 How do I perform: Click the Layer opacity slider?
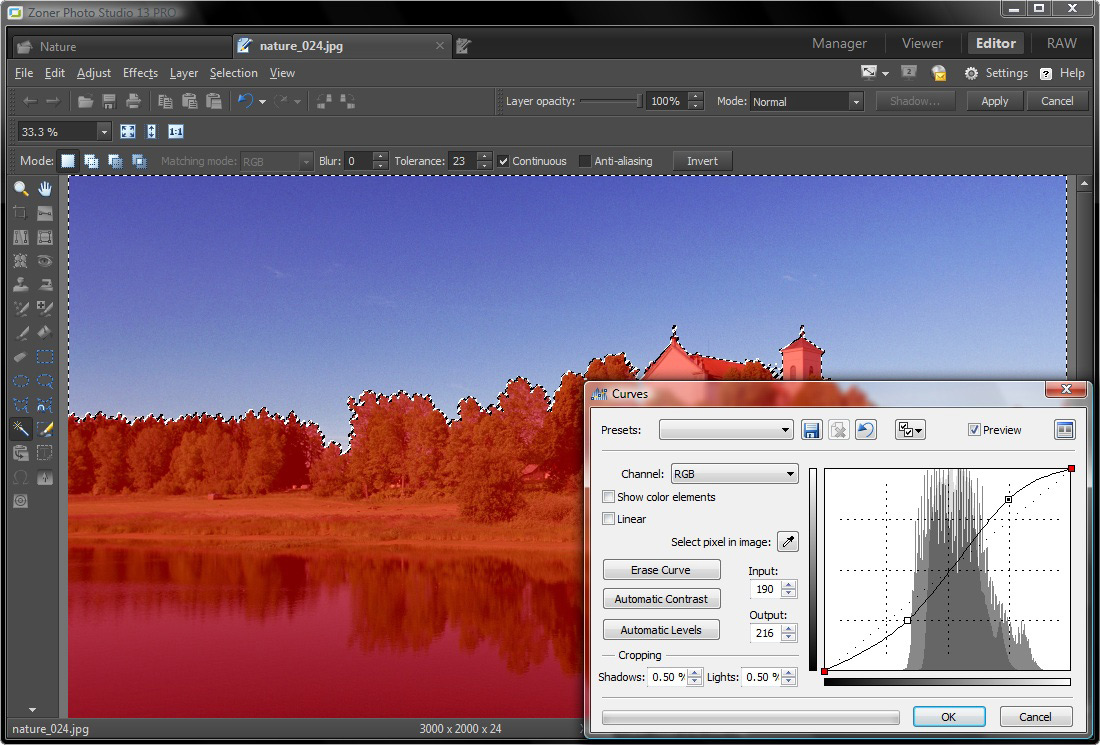[610, 101]
